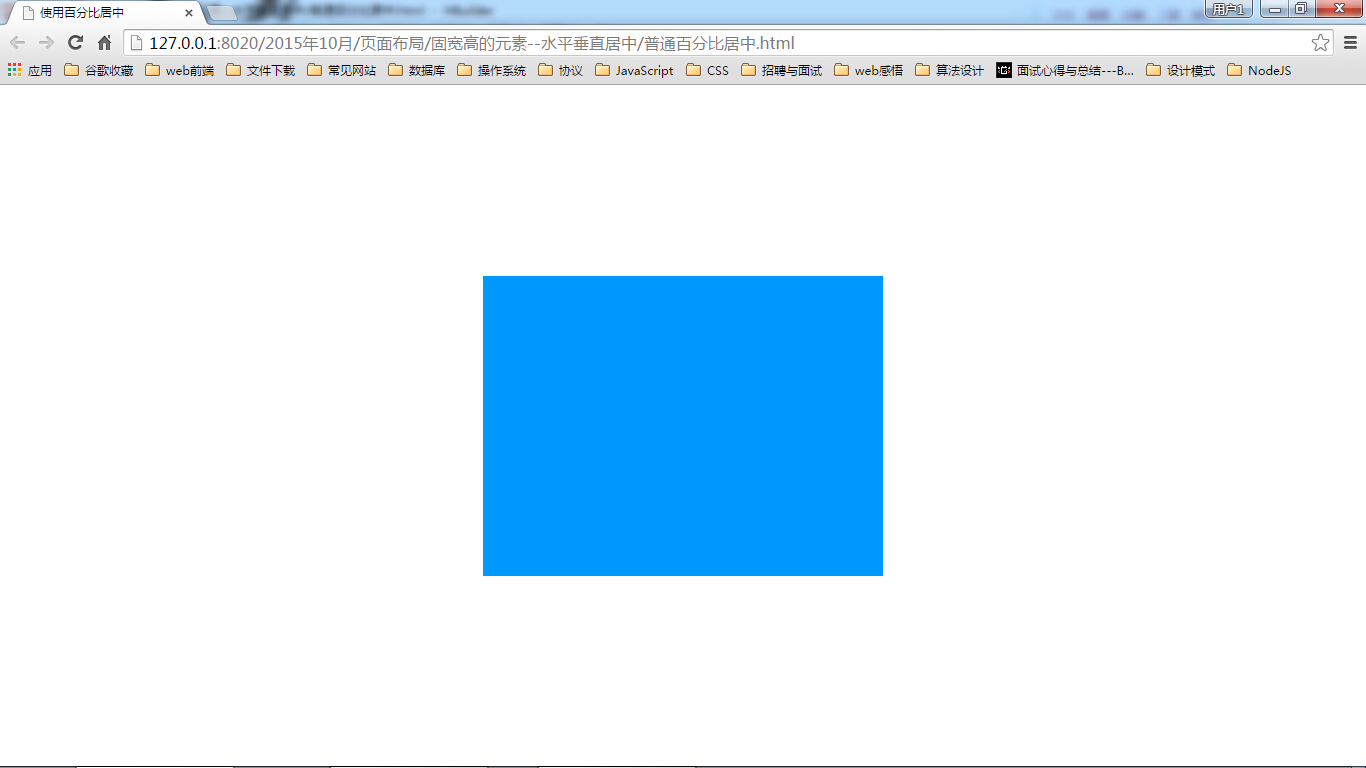The height and width of the screenshot is (768, 1366).
Task: Open the NodeJS bookmarks folder
Action: click(1259, 71)
